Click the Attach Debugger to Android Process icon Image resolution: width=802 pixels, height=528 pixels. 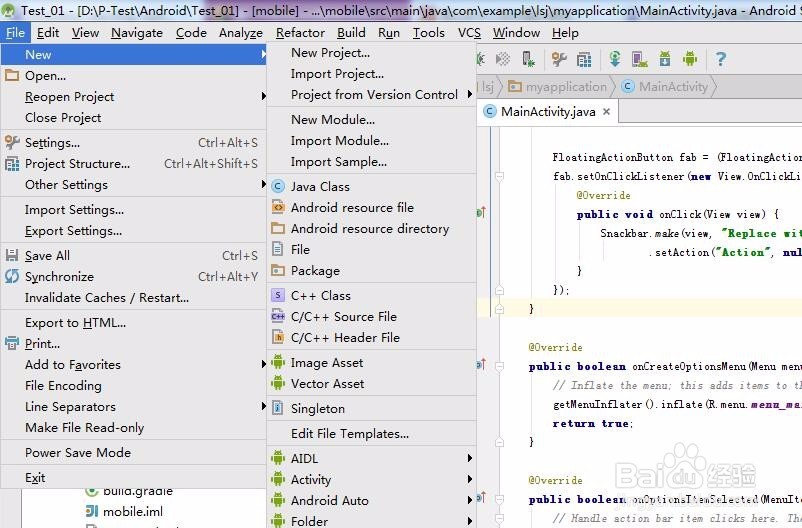pos(528,59)
